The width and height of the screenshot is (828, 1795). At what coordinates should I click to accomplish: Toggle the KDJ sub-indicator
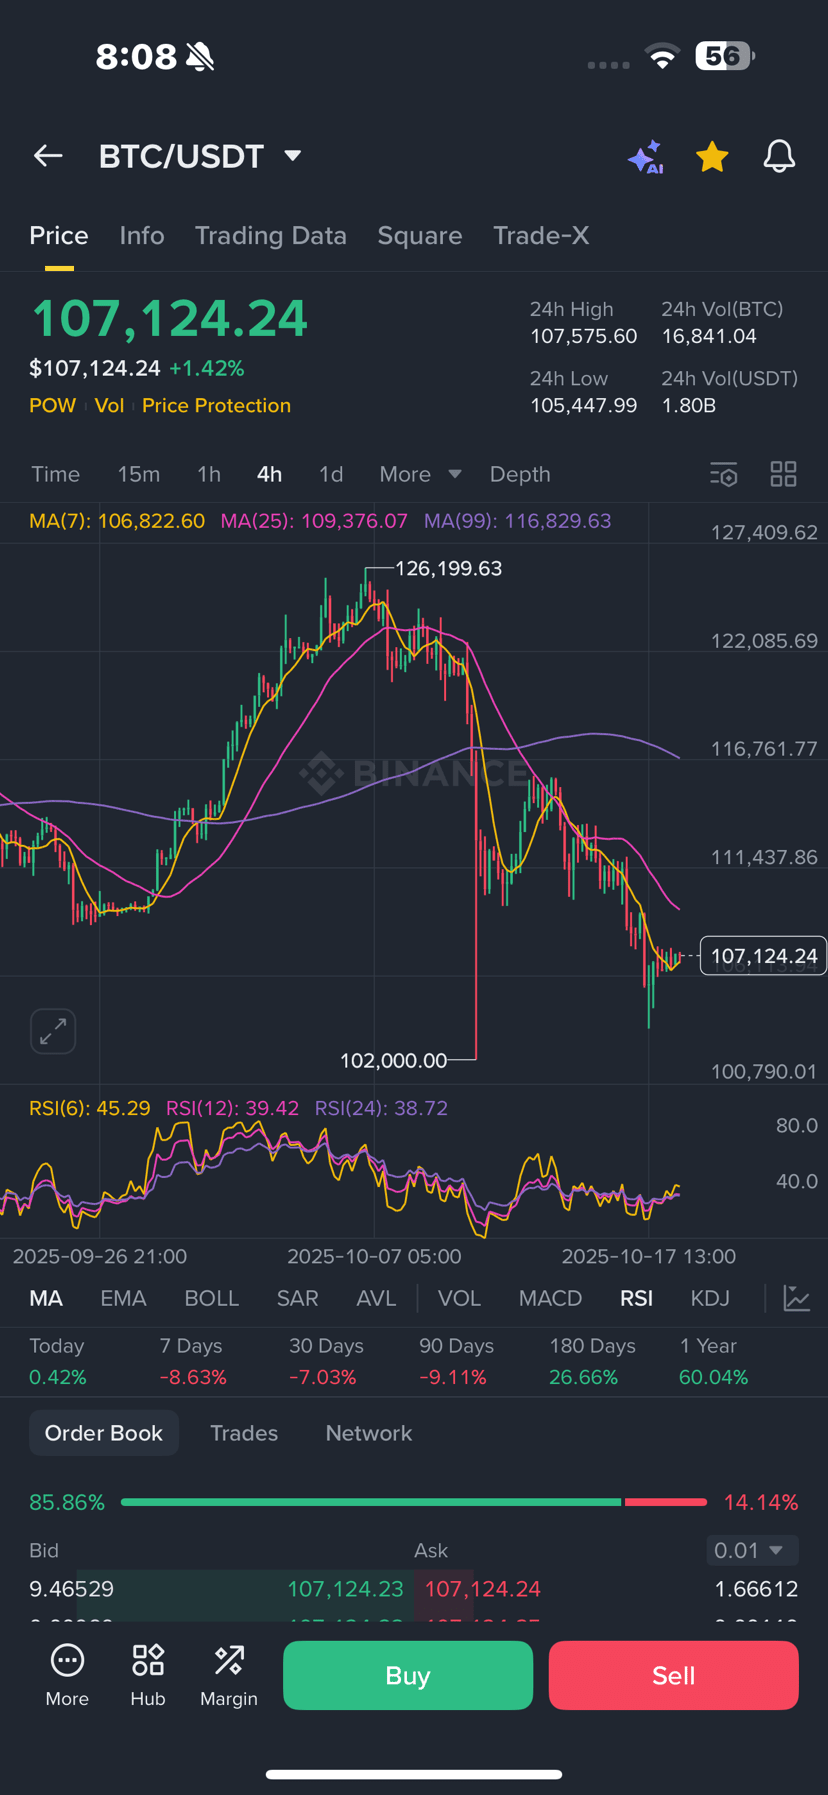tap(710, 1298)
